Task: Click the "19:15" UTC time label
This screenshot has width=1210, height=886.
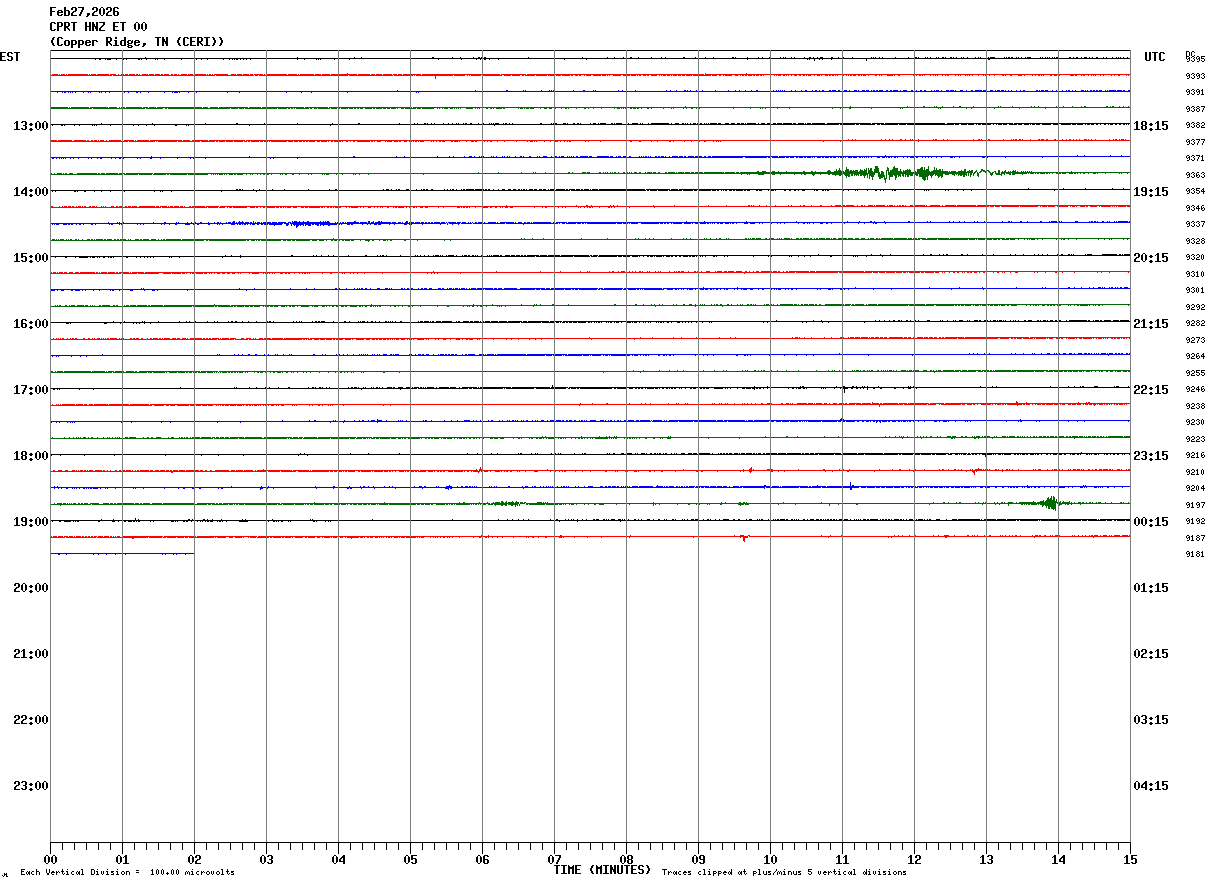Action: 1151,192
